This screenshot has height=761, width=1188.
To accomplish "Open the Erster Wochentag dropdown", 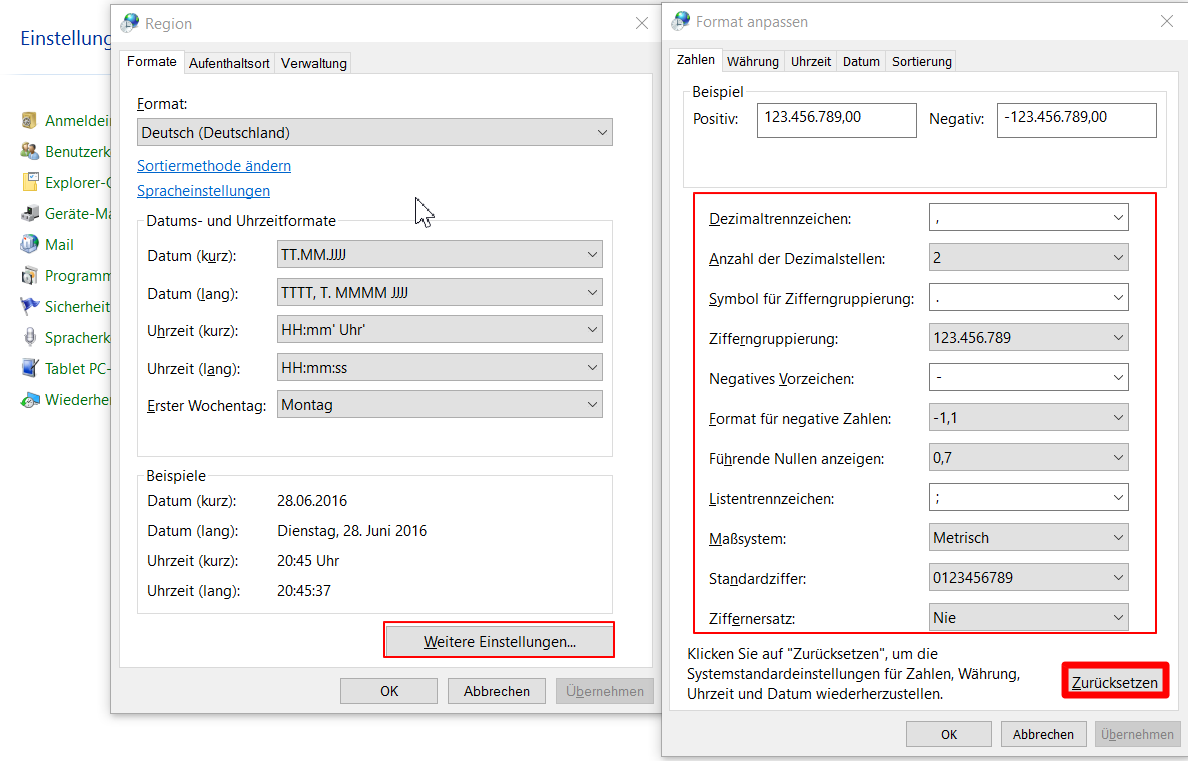I will [x=439, y=405].
